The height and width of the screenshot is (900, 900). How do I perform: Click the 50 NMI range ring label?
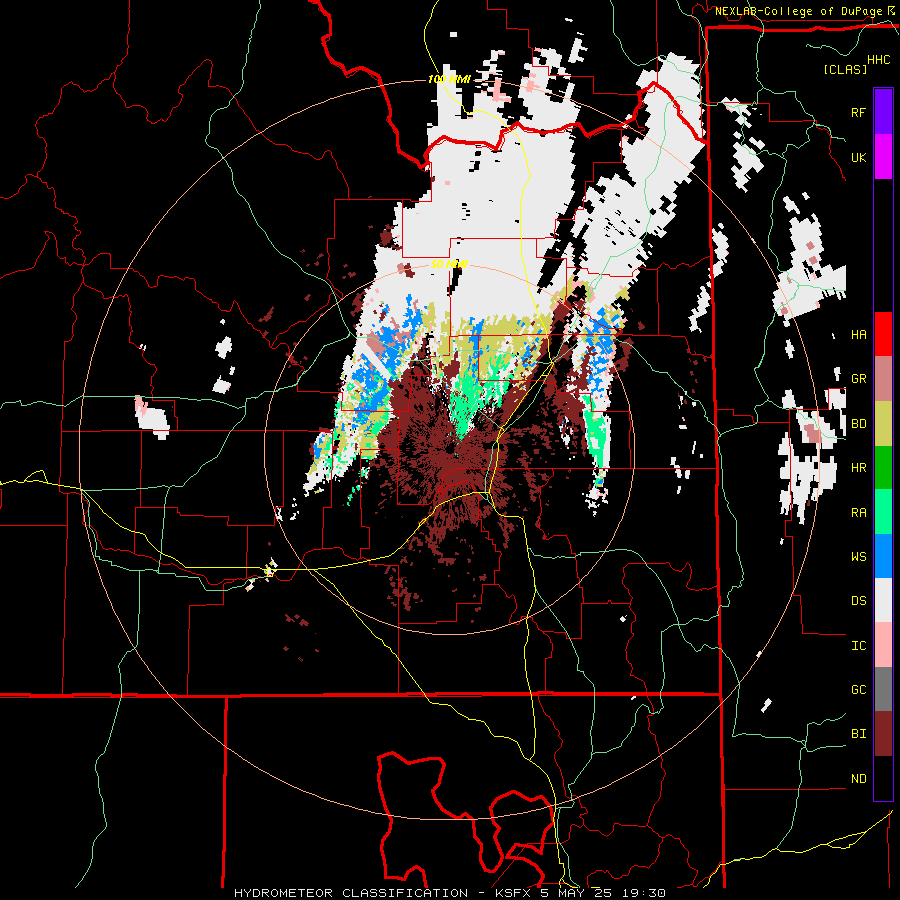[449, 264]
